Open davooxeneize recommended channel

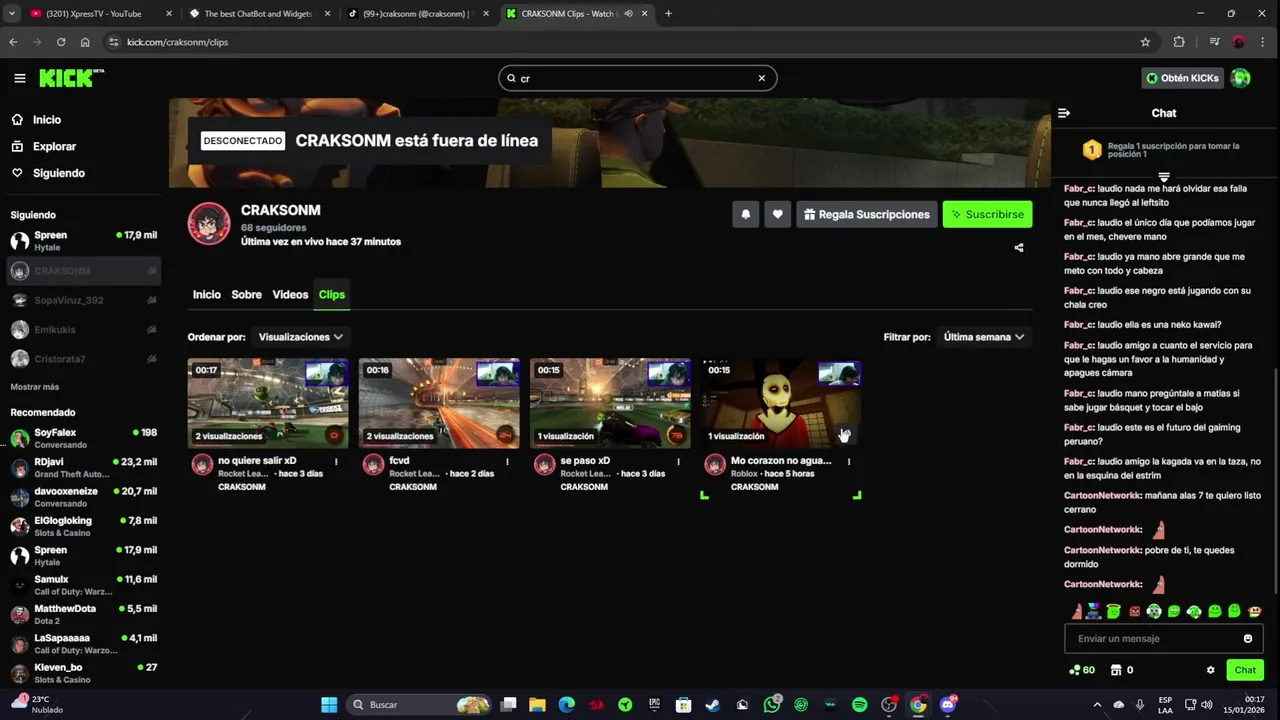(x=84, y=497)
